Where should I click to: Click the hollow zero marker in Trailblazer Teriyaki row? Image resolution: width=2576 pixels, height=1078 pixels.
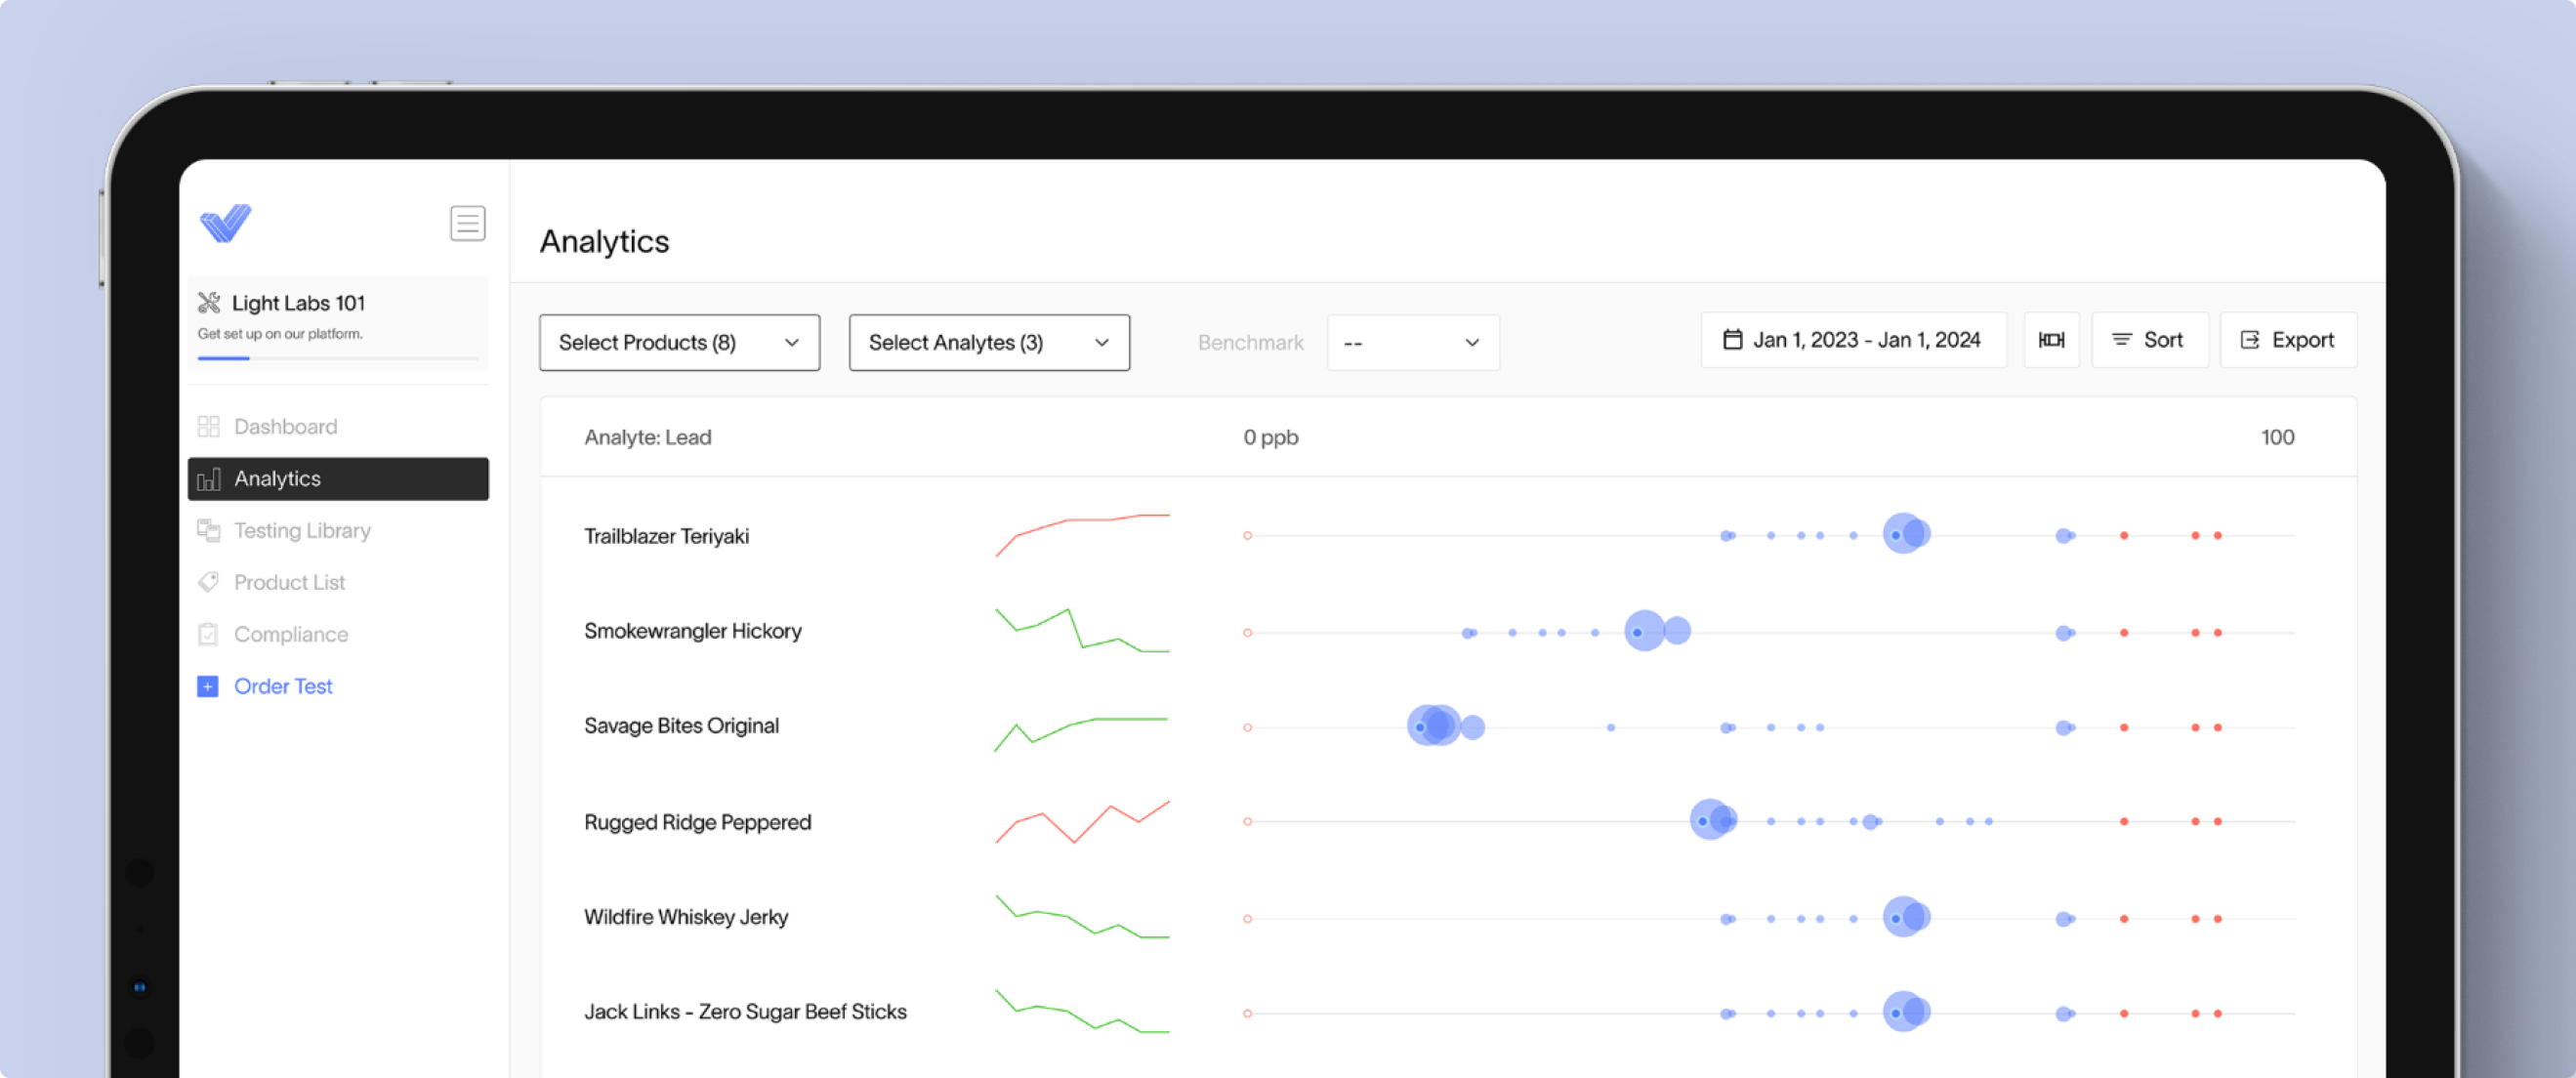(1247, 536)
